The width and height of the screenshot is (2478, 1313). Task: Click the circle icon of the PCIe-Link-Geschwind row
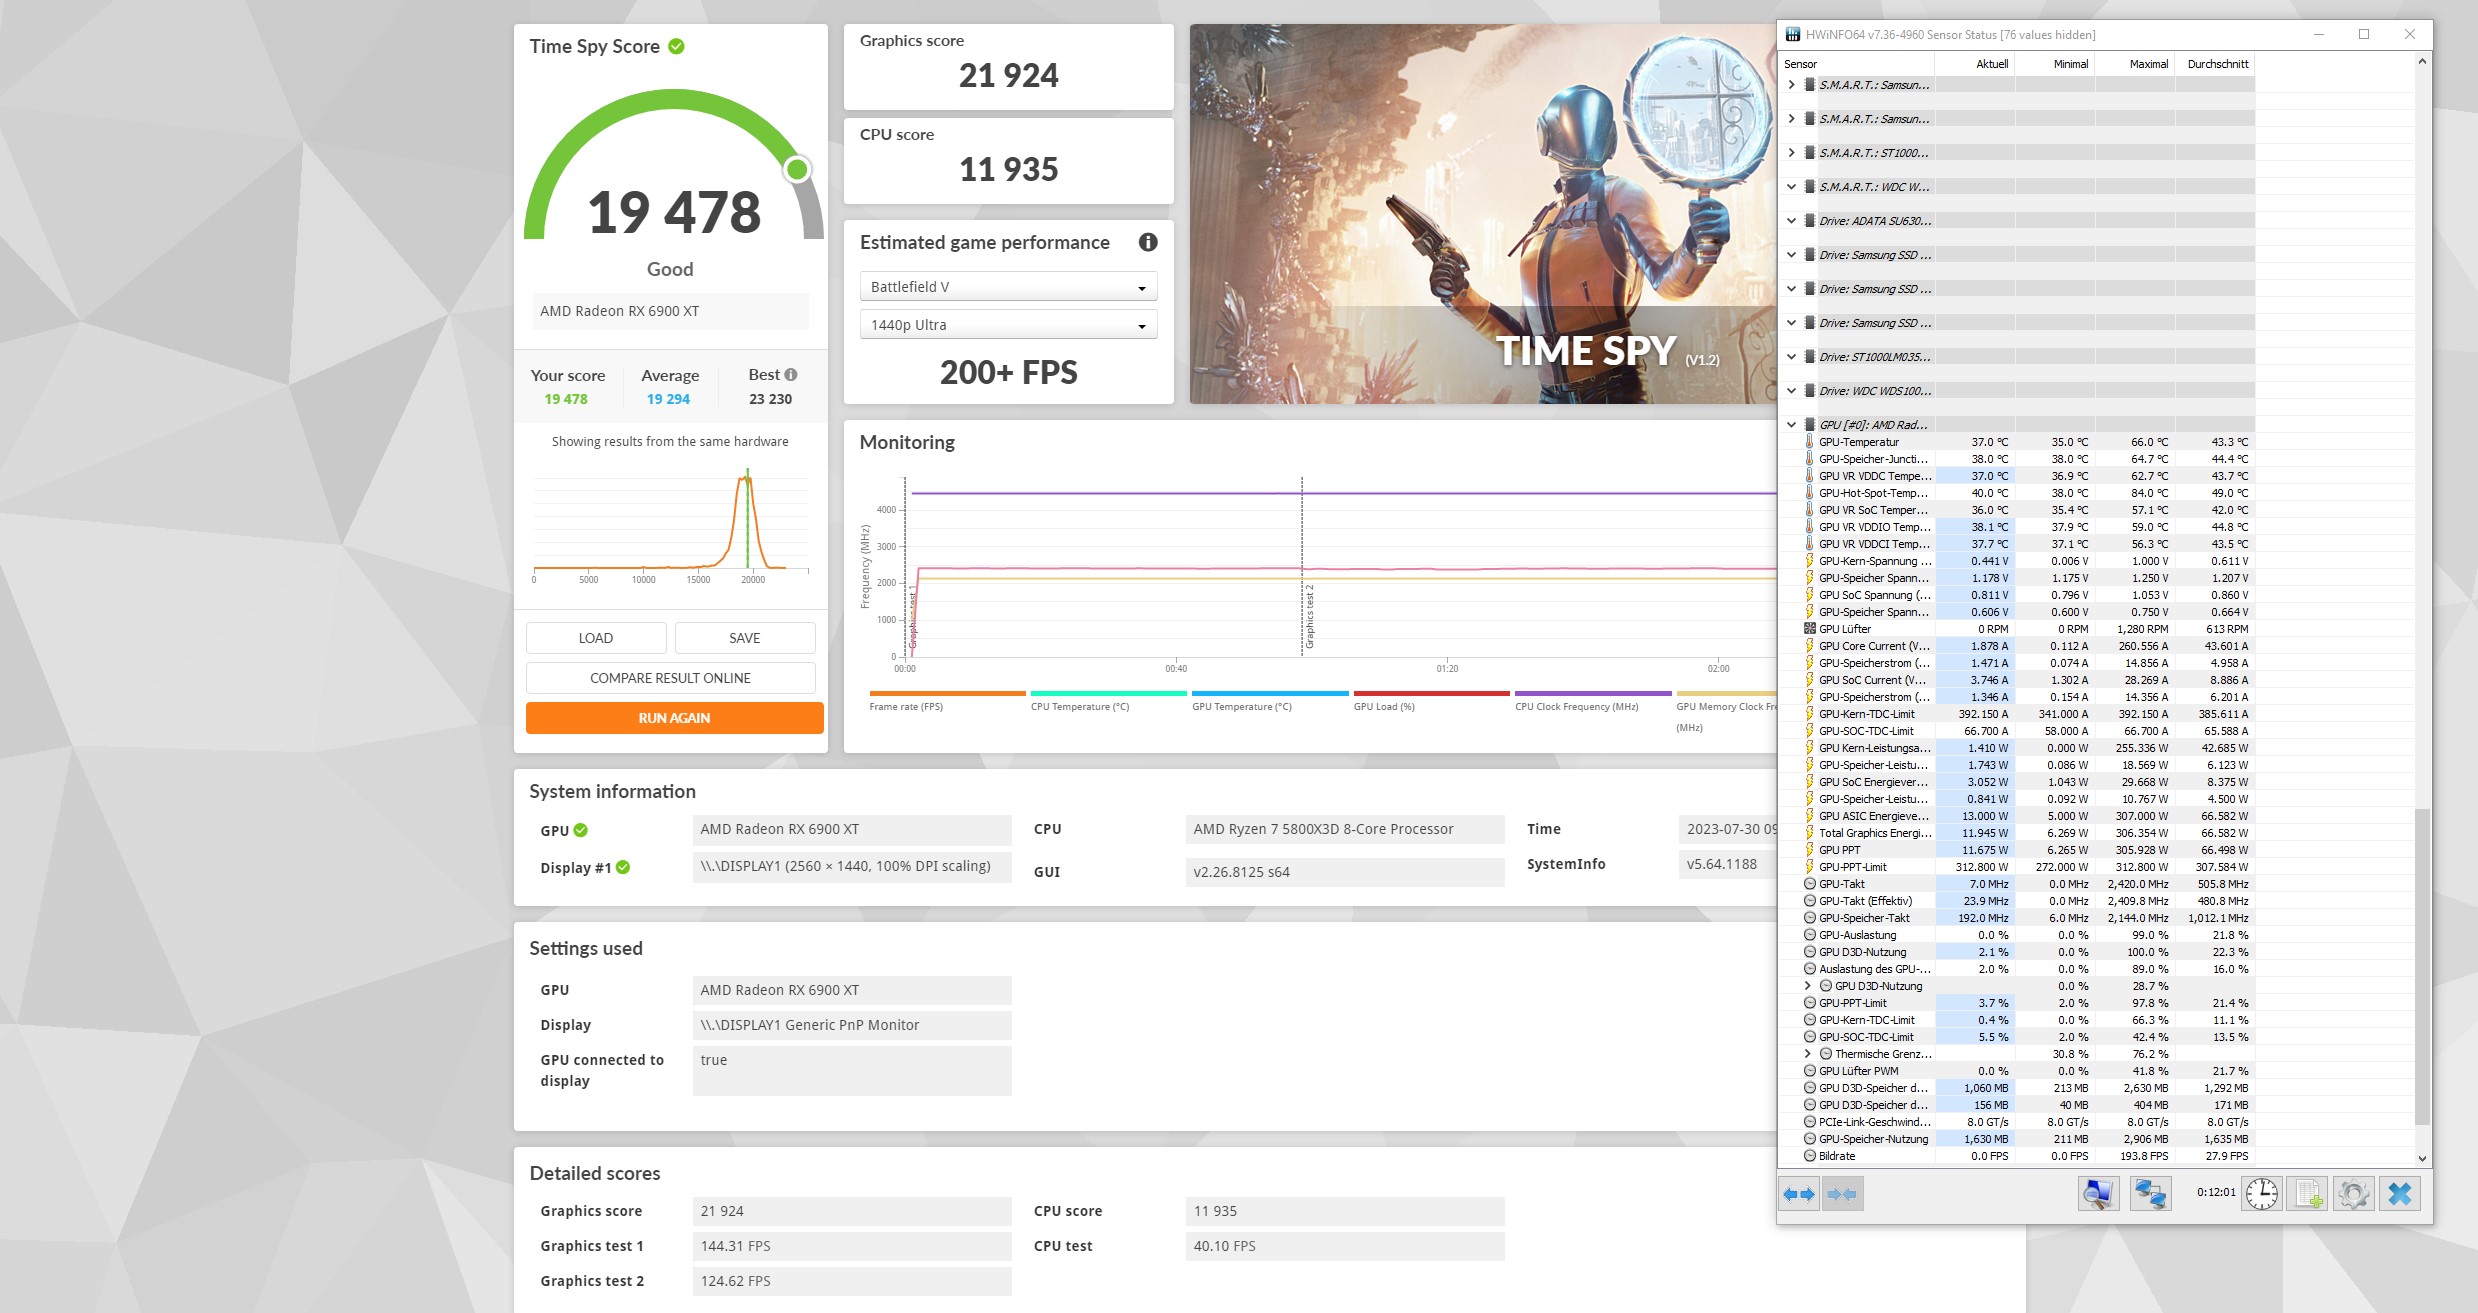1809,1122
